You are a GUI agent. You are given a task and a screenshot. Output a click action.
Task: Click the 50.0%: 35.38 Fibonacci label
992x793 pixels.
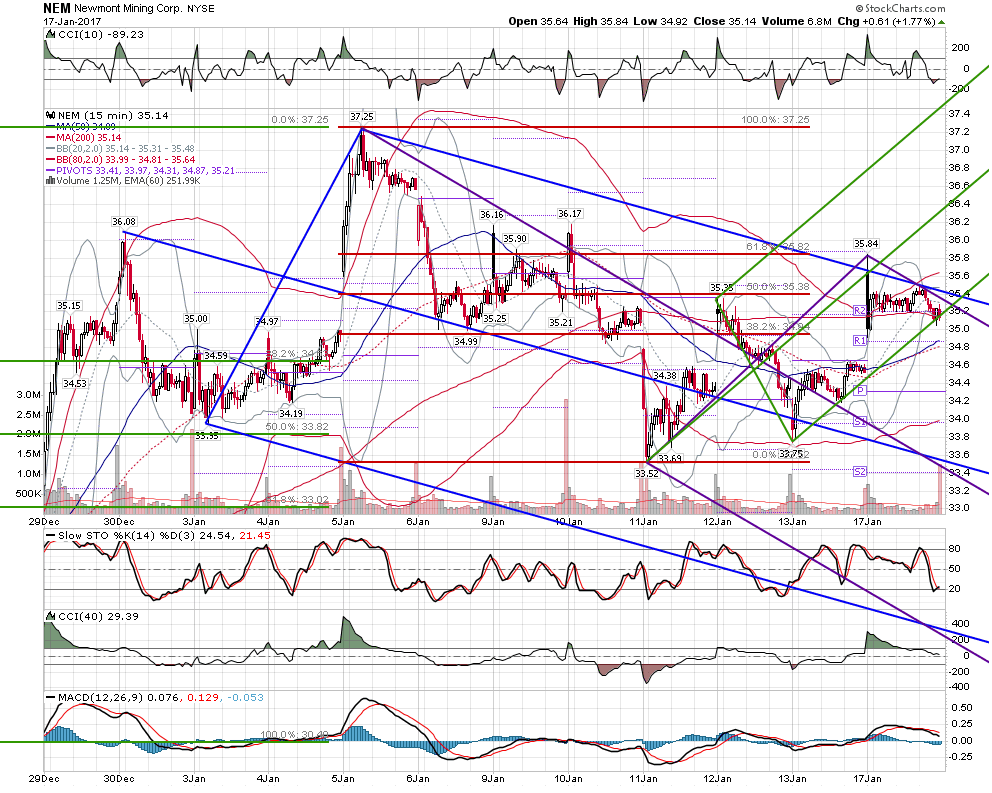778,287
